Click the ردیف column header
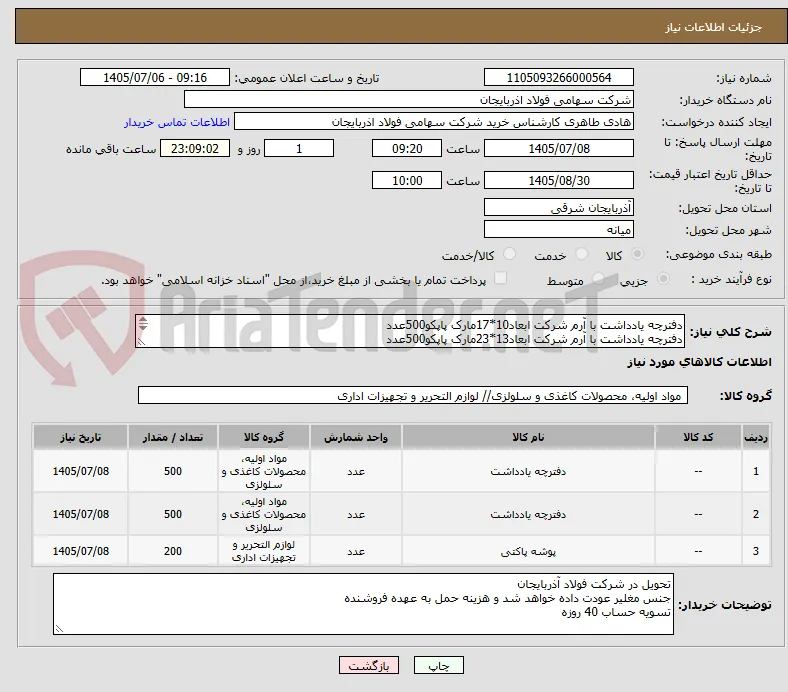This screenshot has width=788, height=692. click(x=755, y=437)
